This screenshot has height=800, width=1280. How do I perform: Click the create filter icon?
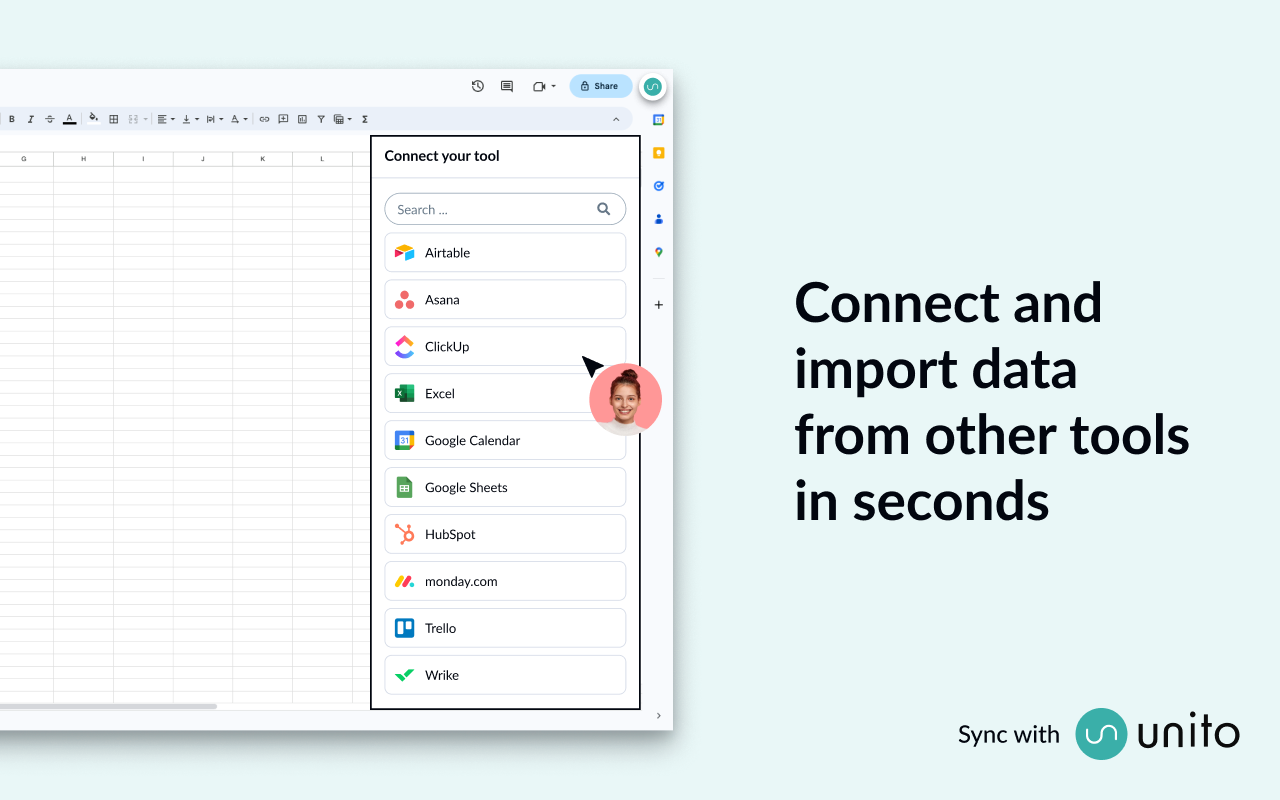point(321,119)
